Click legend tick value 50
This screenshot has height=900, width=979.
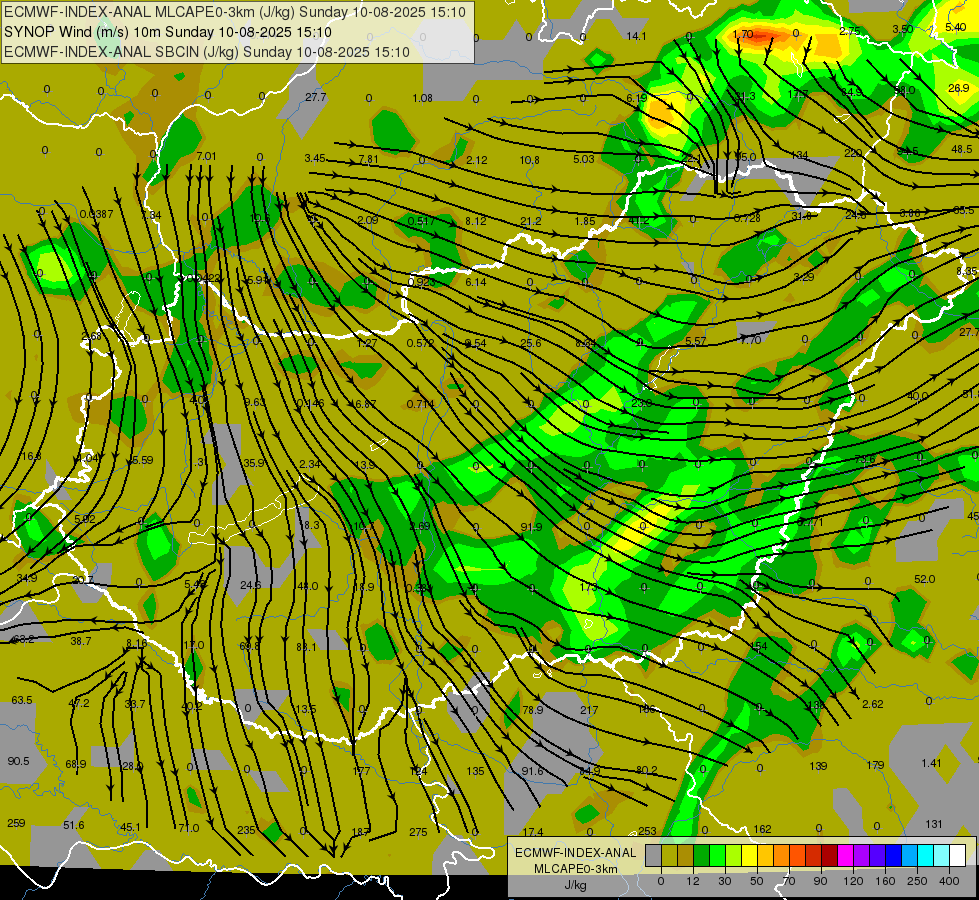coord(757,881)
